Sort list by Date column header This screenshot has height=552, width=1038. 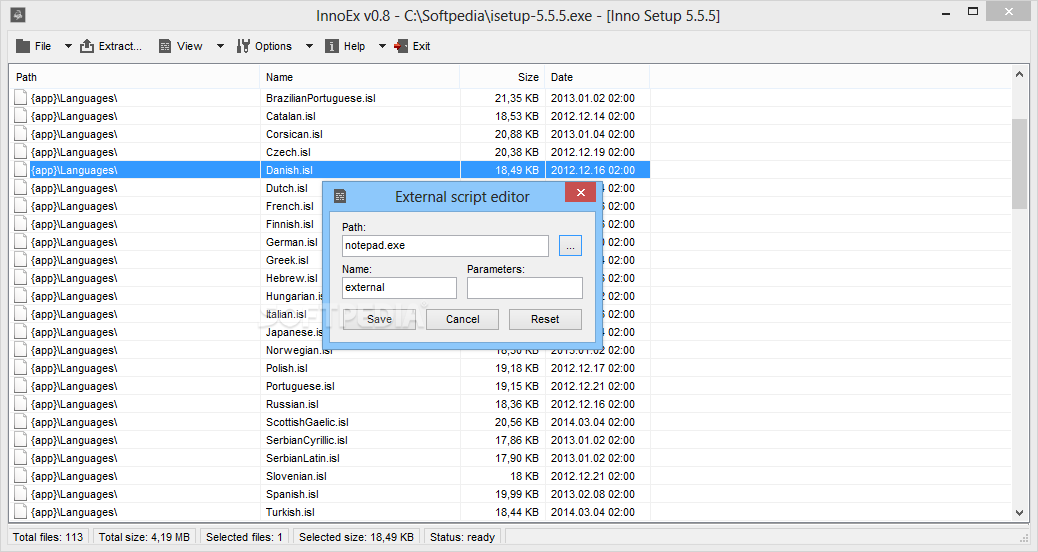597,77
